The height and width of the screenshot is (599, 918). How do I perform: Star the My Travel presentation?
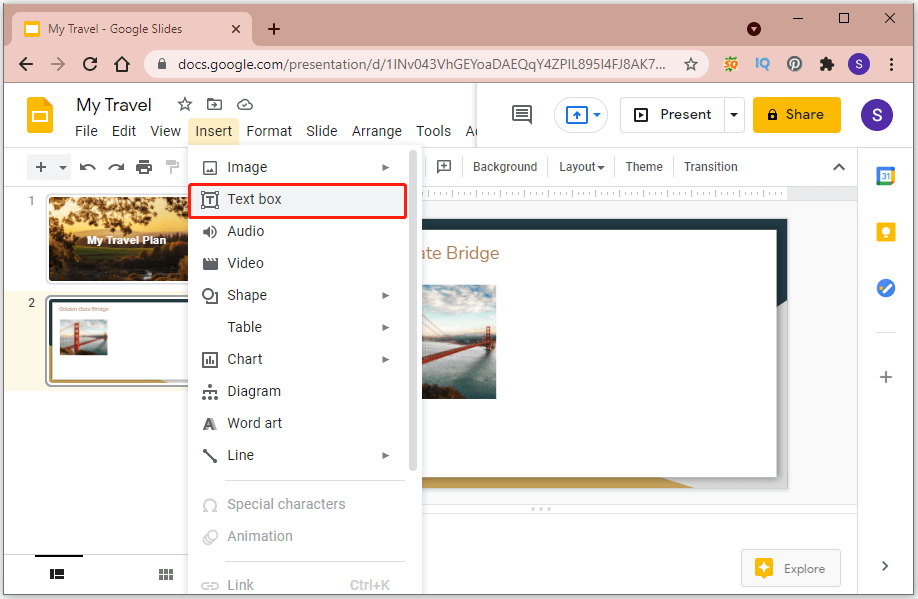pos(185,103)
